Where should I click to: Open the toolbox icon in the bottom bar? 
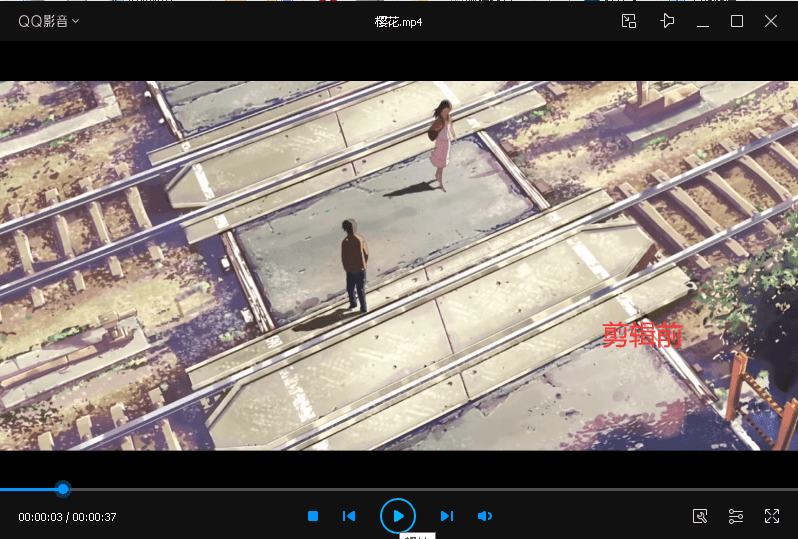700,516
